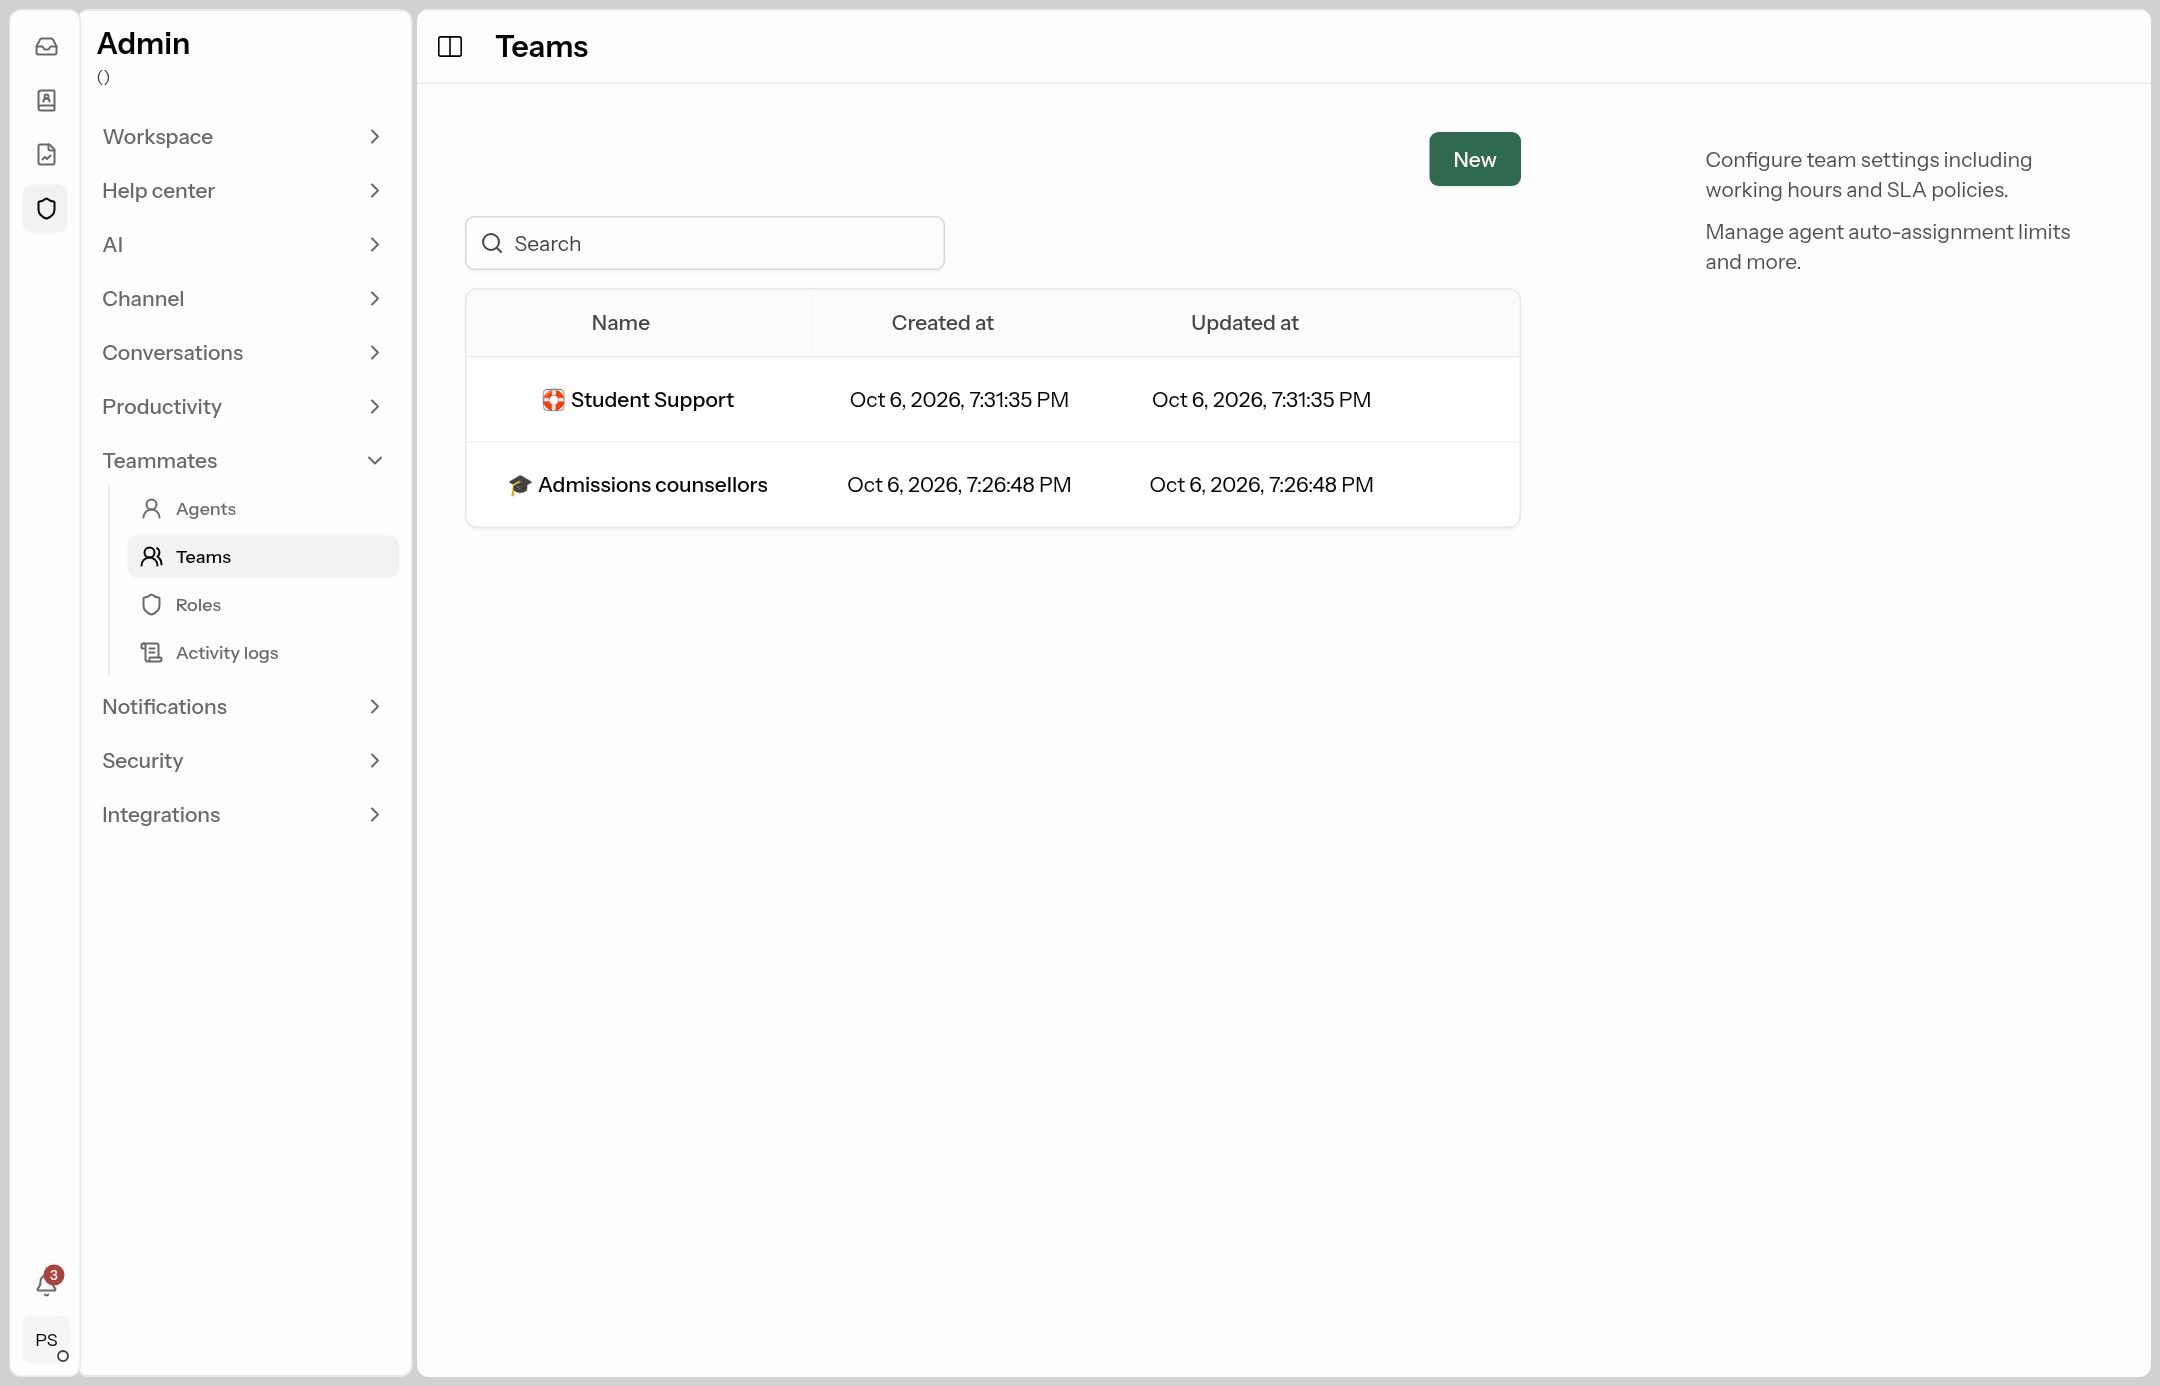Click the magnifier icon in Search box
The image size is (2160, 1386).
pos(492,243)
